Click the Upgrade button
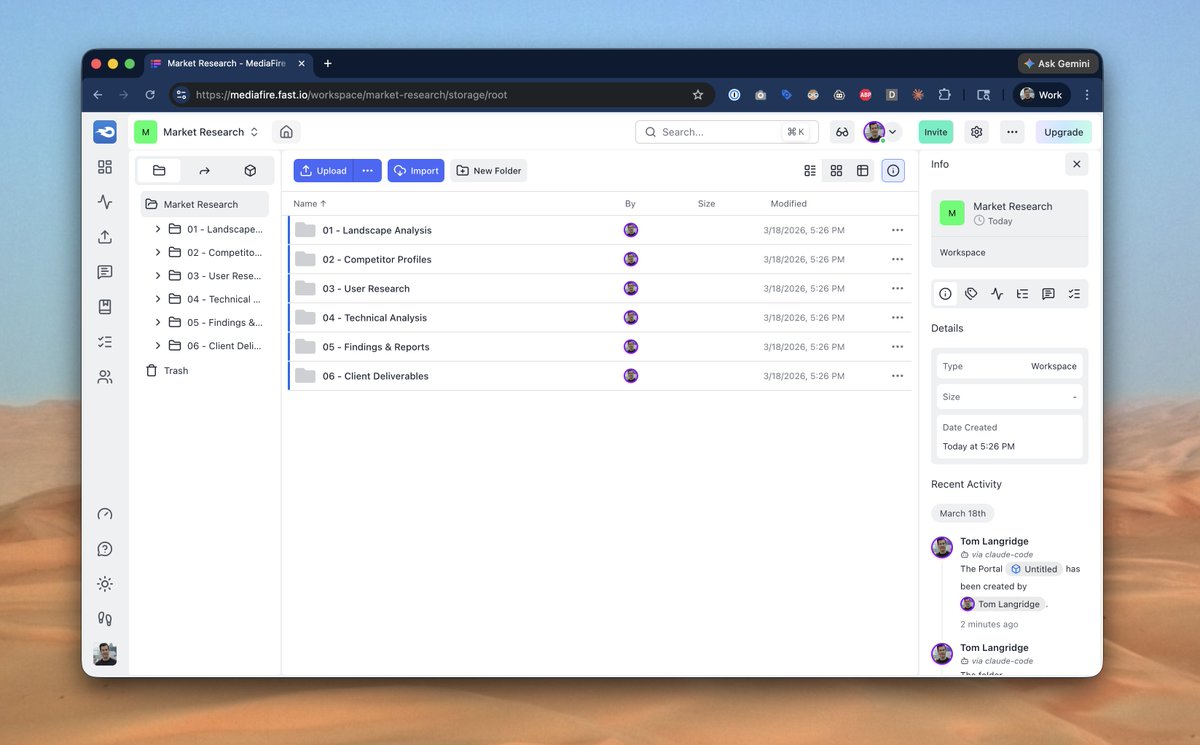This screenshot has width=1200, height=745. pos(1064,132)
